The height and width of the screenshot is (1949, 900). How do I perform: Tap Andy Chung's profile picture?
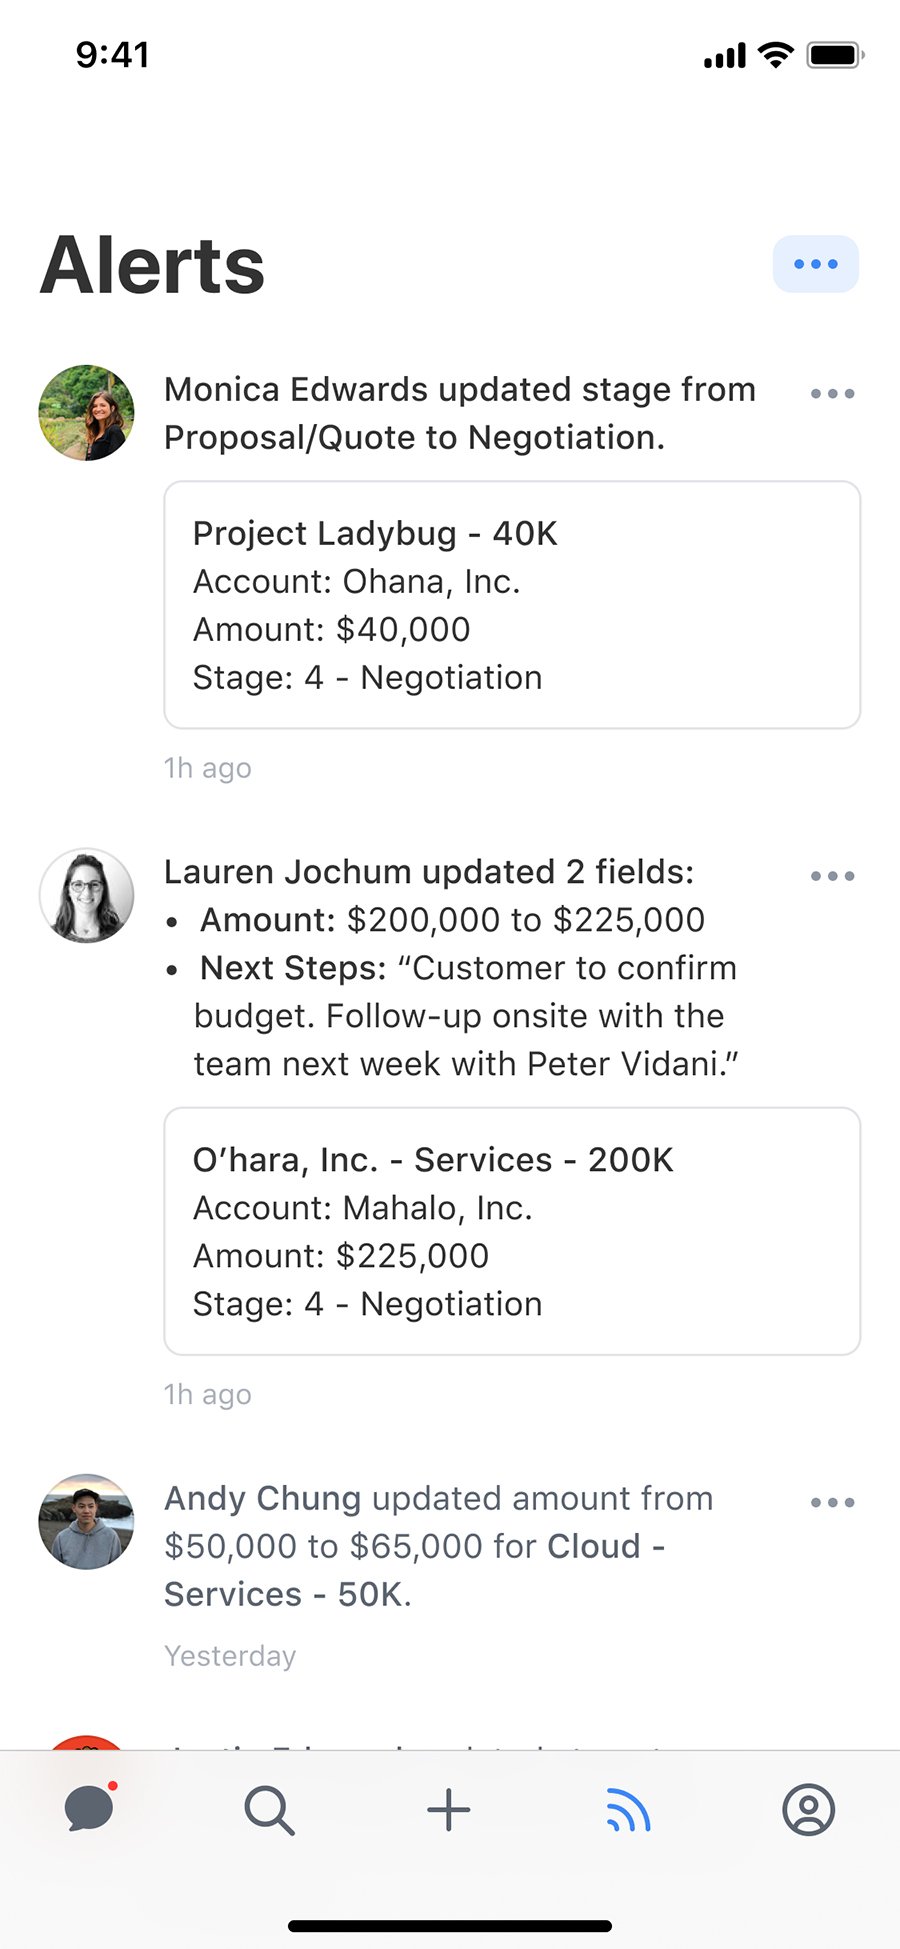pyautogui.click(x=87, y=1521)
